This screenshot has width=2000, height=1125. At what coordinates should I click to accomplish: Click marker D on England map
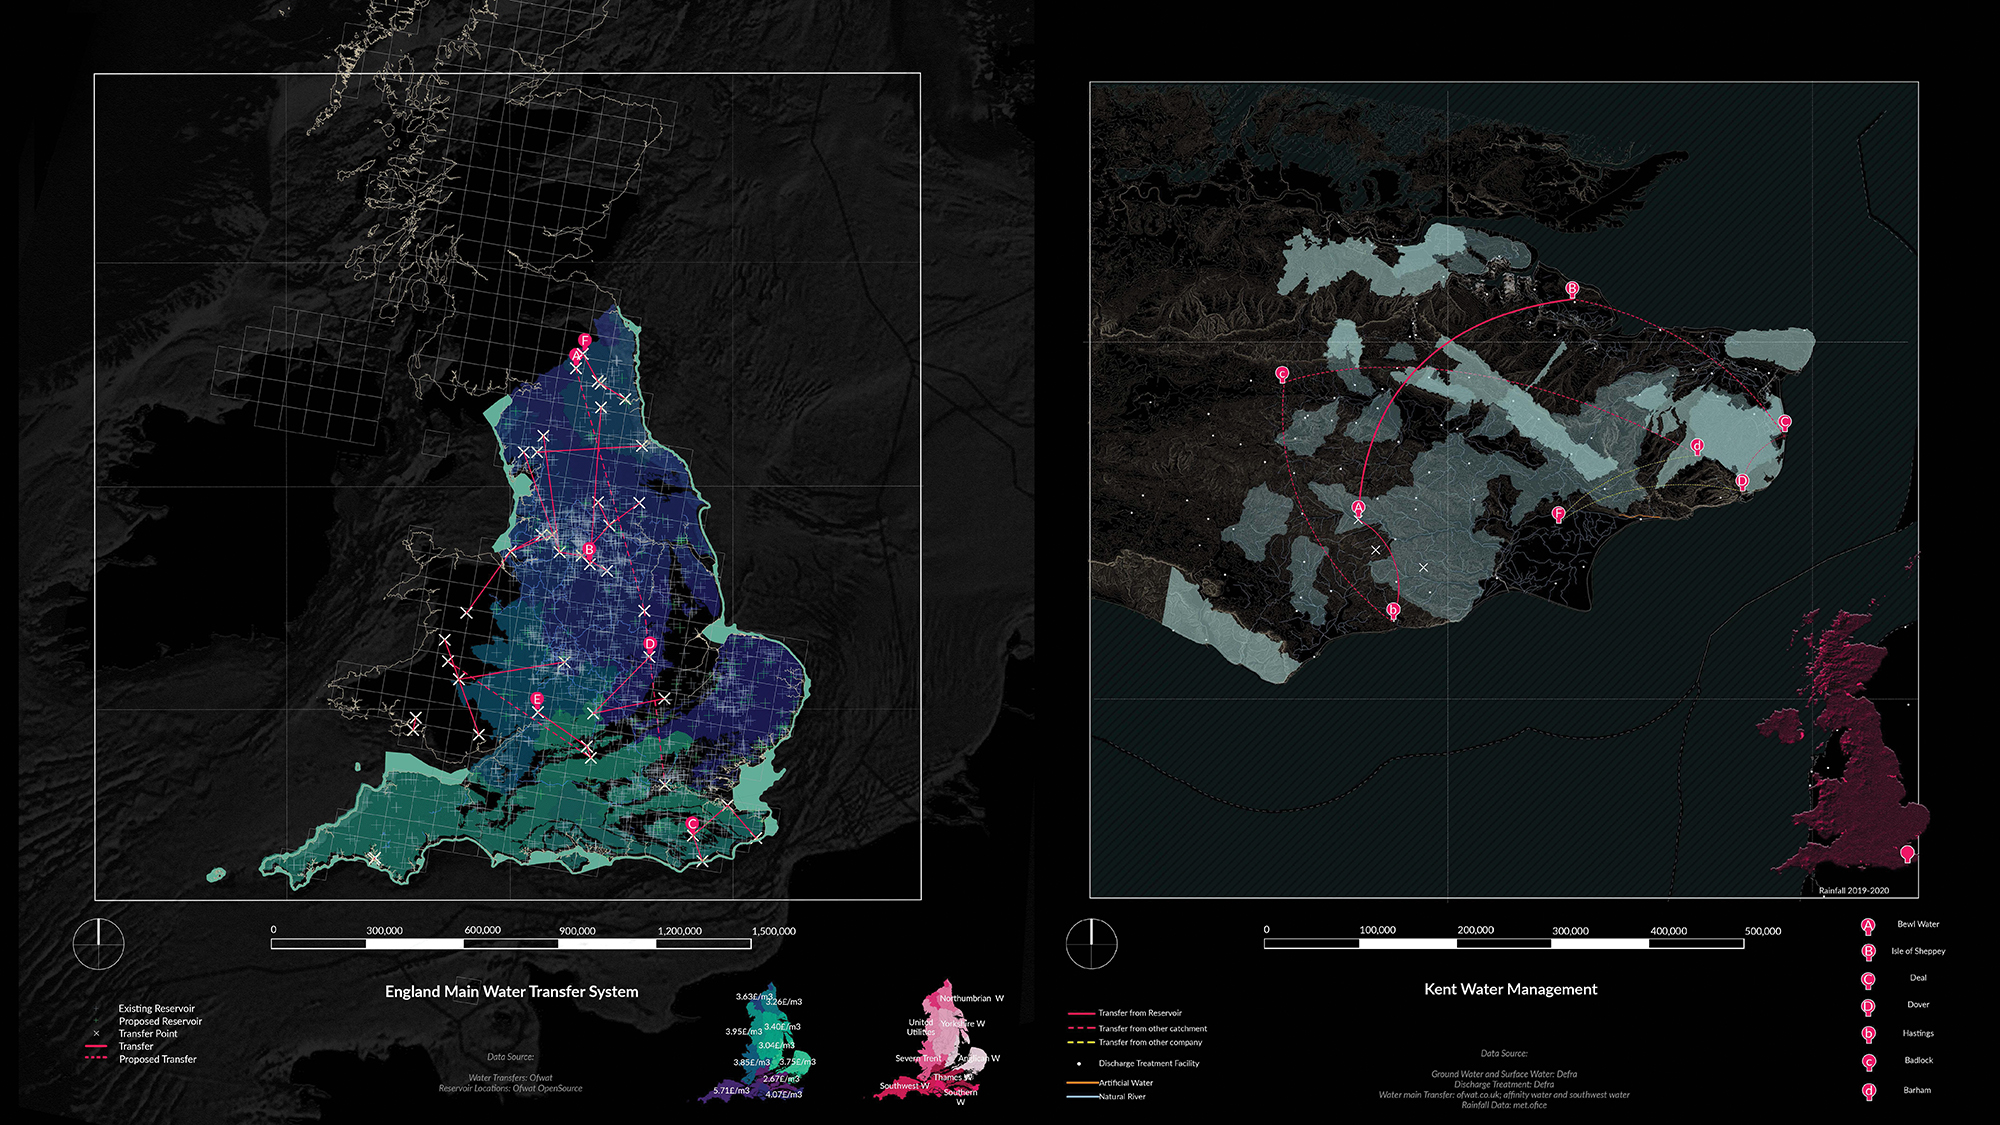point(650,644)
